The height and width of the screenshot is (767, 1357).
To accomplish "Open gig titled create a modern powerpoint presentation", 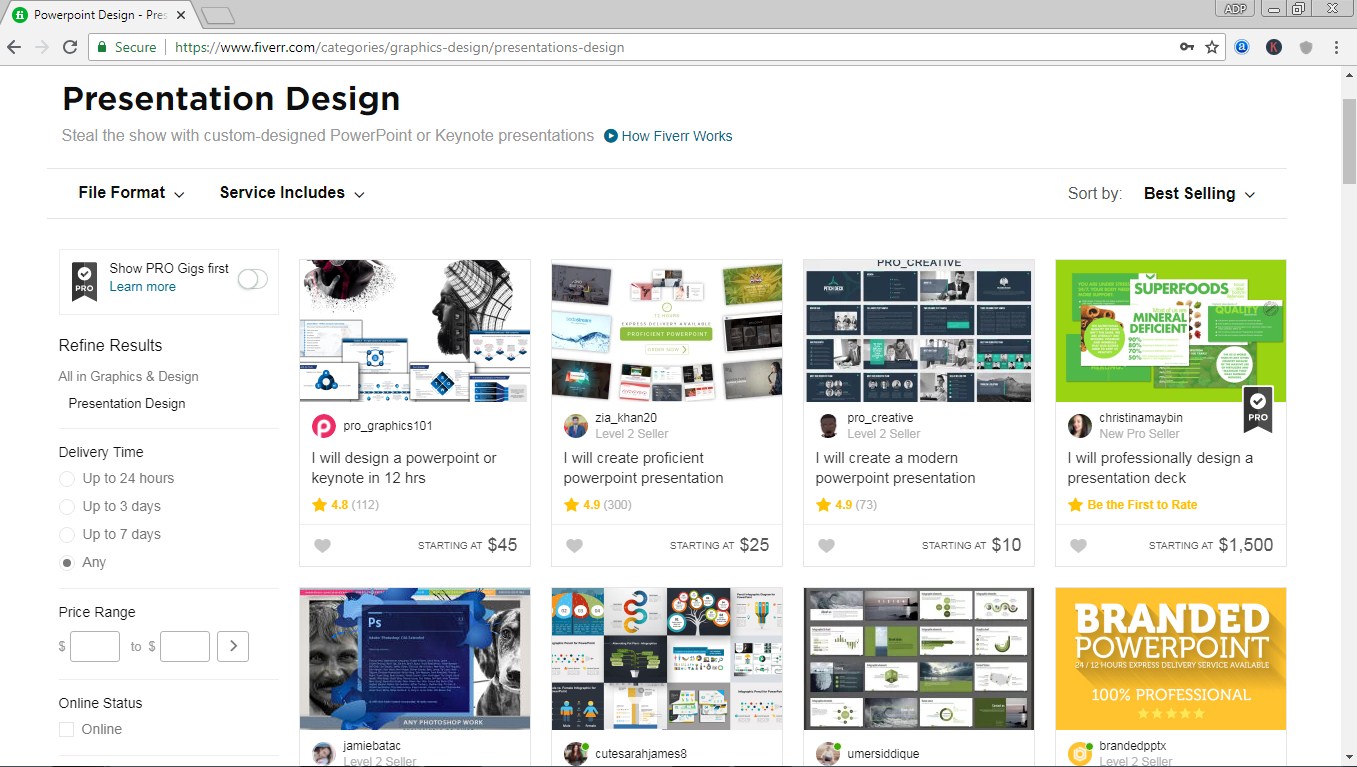I will pyautogui.click(x=895, y=468).
